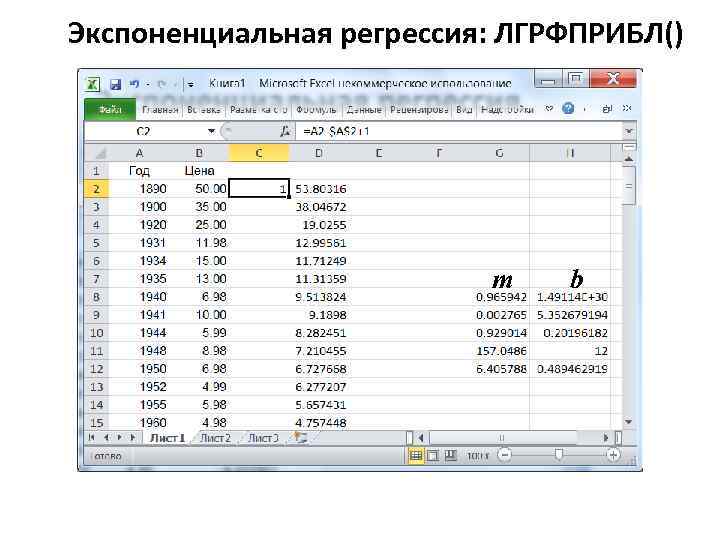Click the blue Help question mark icon
This screenshot has width=720, height=540.
point(568,109)
